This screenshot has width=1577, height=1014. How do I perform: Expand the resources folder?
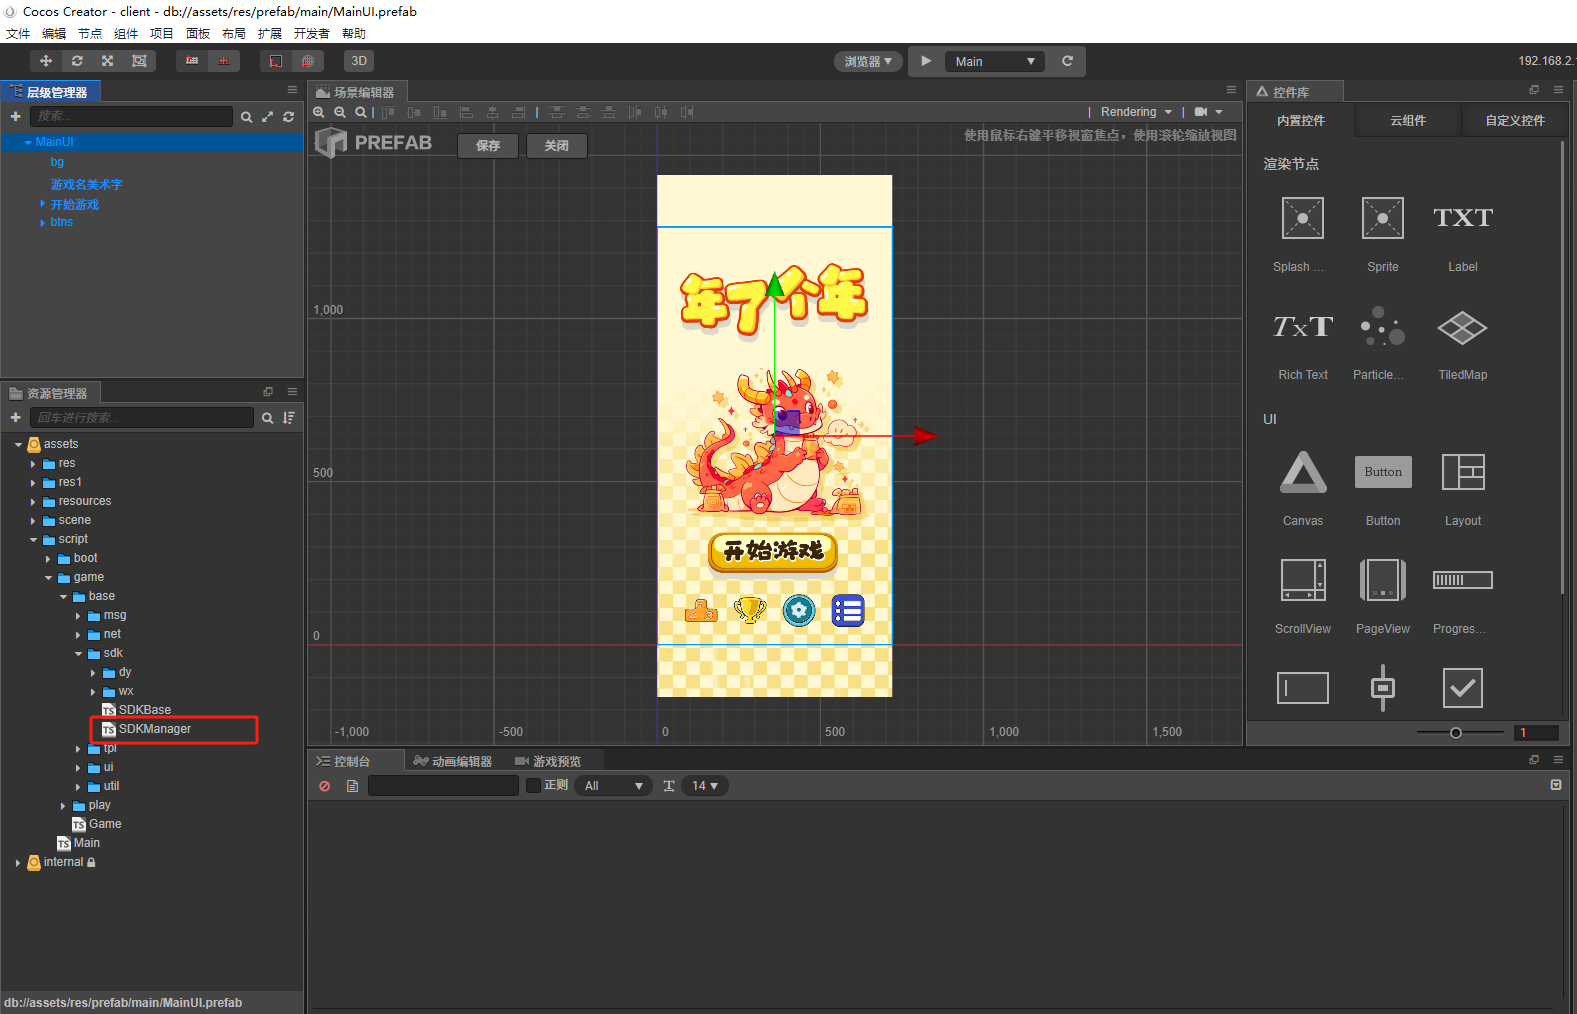33,502
